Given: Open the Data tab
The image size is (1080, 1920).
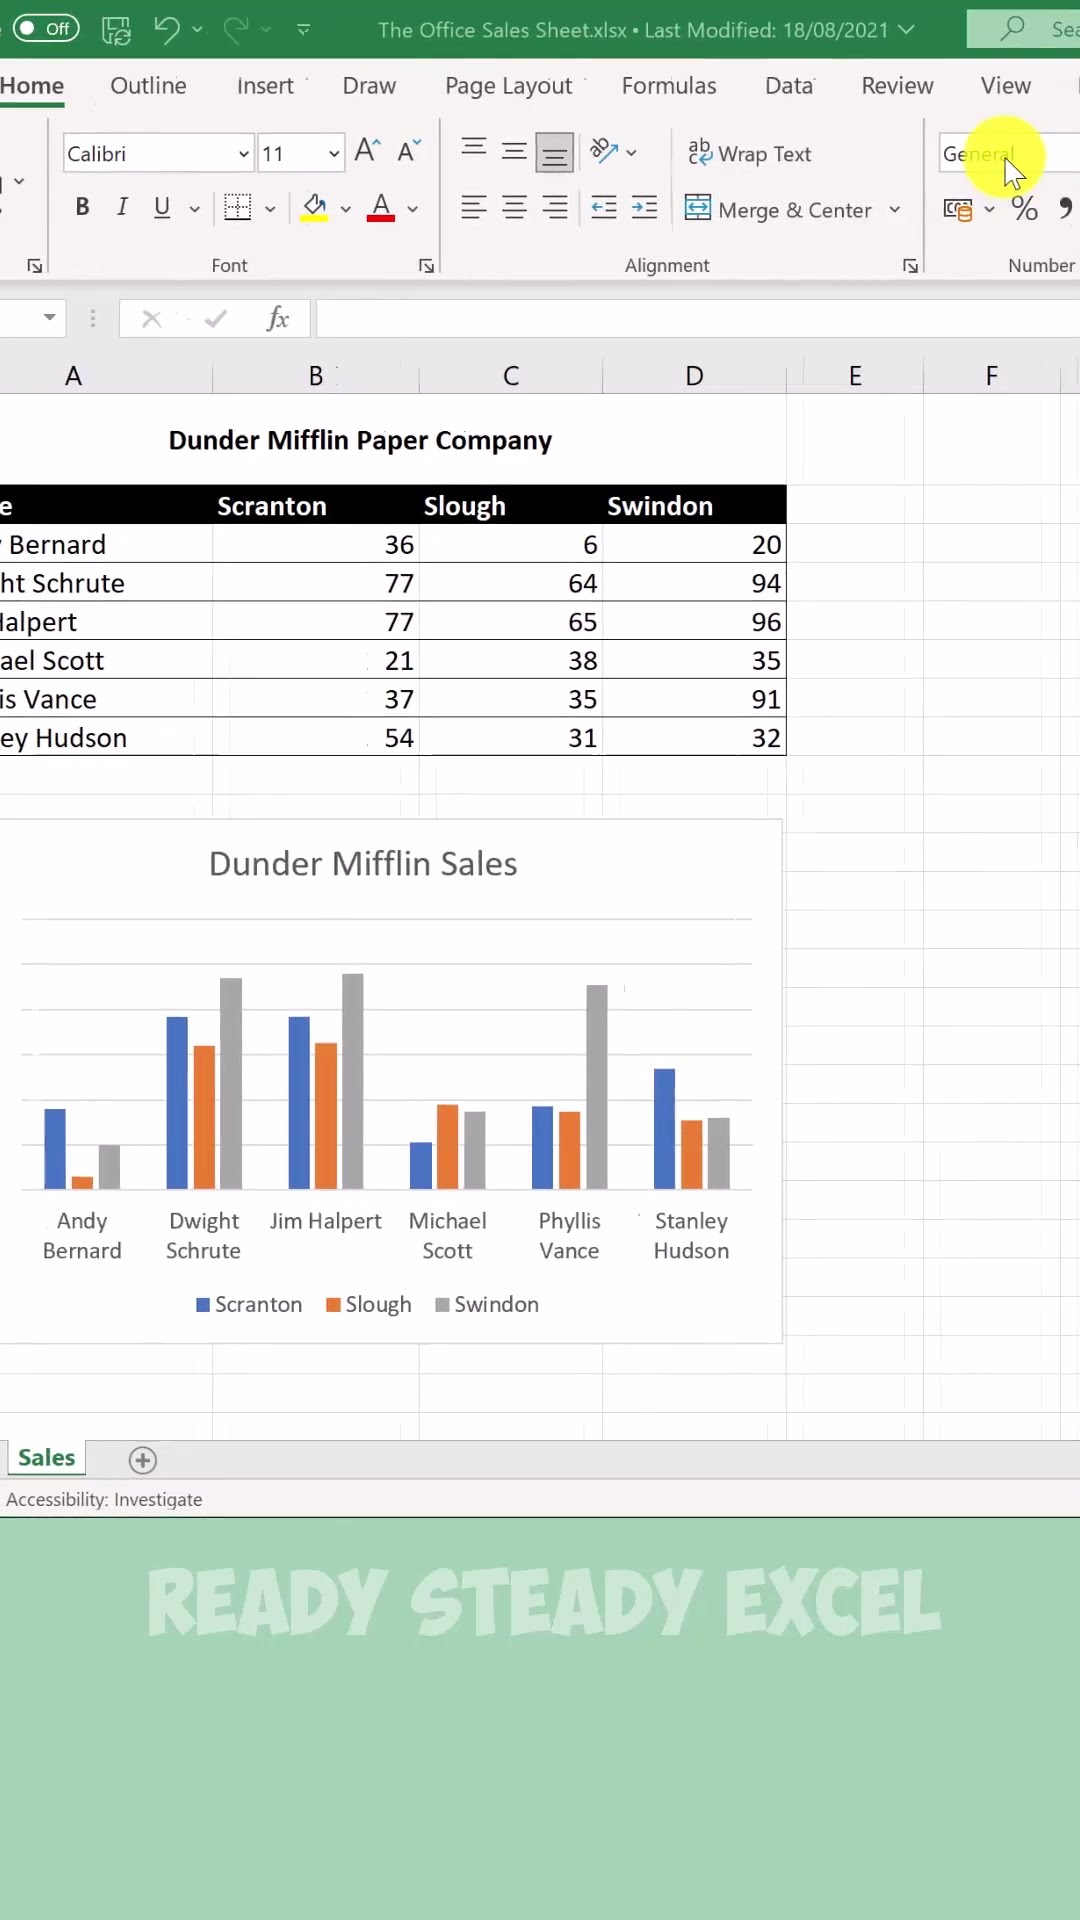Looking at the screenshot, I should click(x=789, y=86).
